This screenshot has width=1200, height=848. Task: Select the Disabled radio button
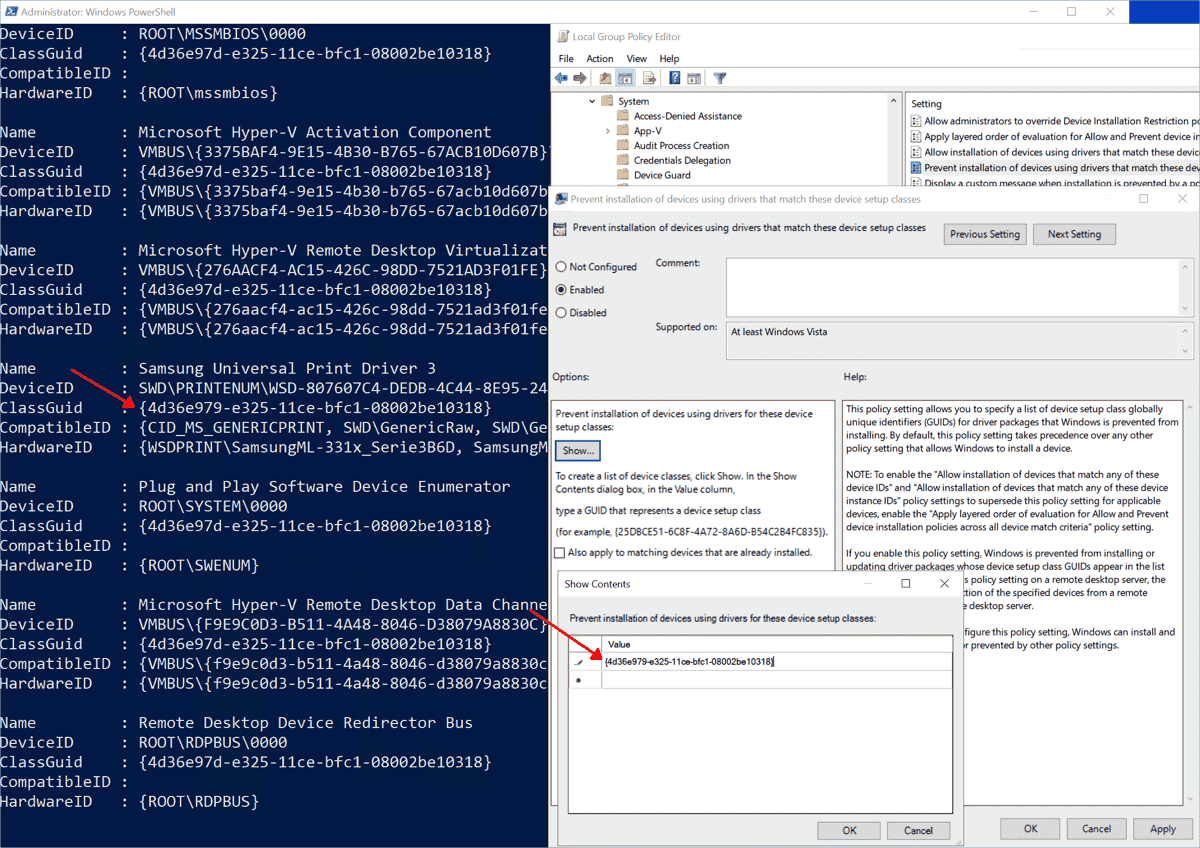coord(561,312)
